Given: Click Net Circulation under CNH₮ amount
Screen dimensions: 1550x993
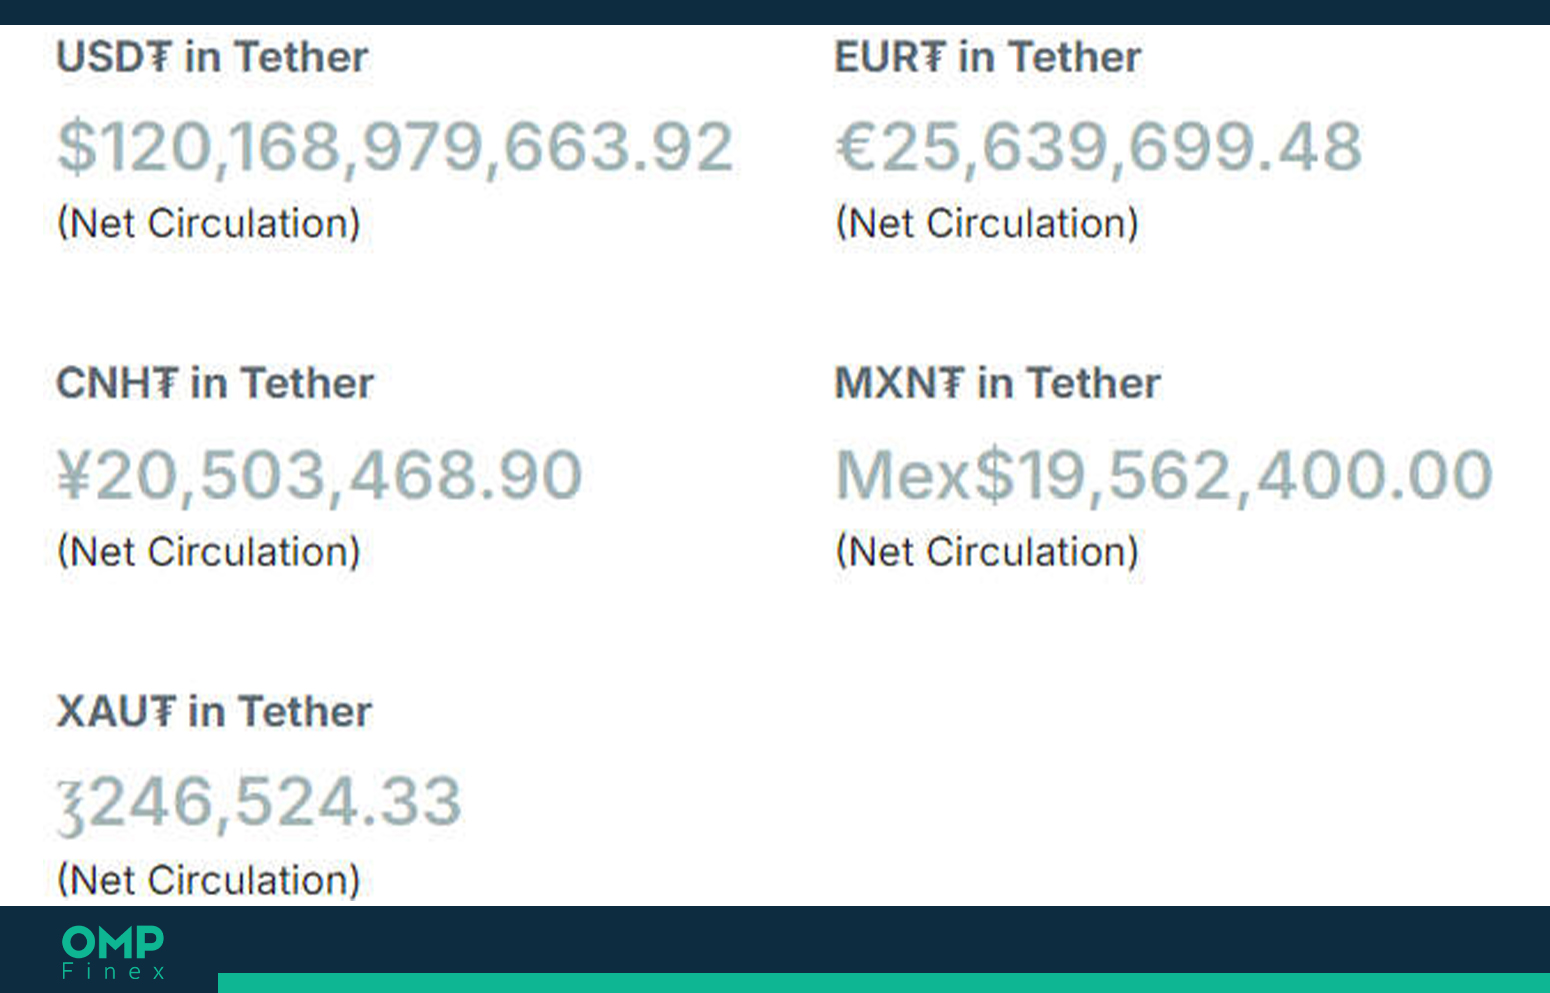Looking at the screenshot, I should point(209,552).
